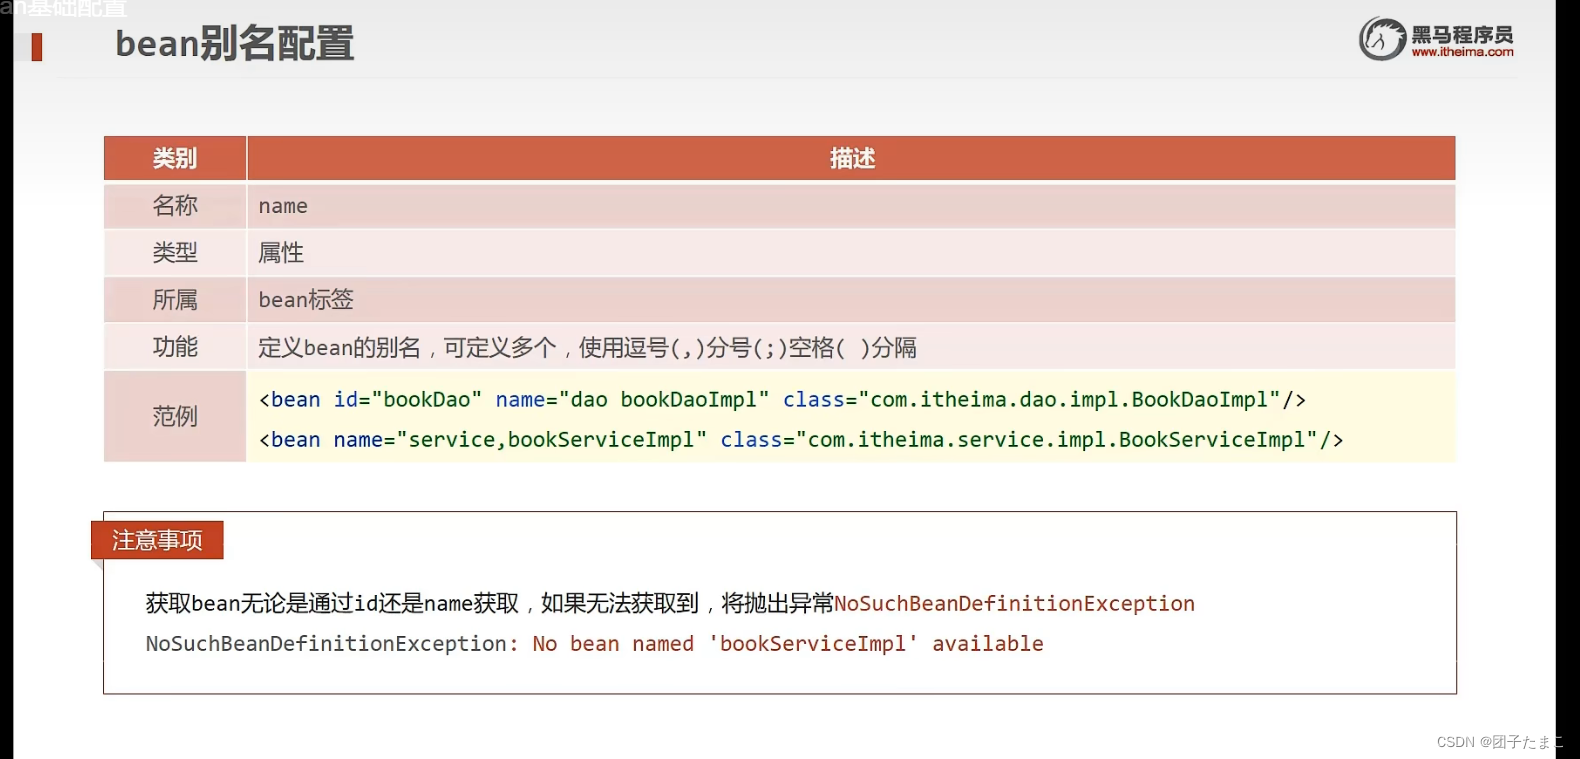Click the 'CSDN @团子' watermark credit
Viewport: 1580px width, 759px height.
click(x=1498, y=742)
